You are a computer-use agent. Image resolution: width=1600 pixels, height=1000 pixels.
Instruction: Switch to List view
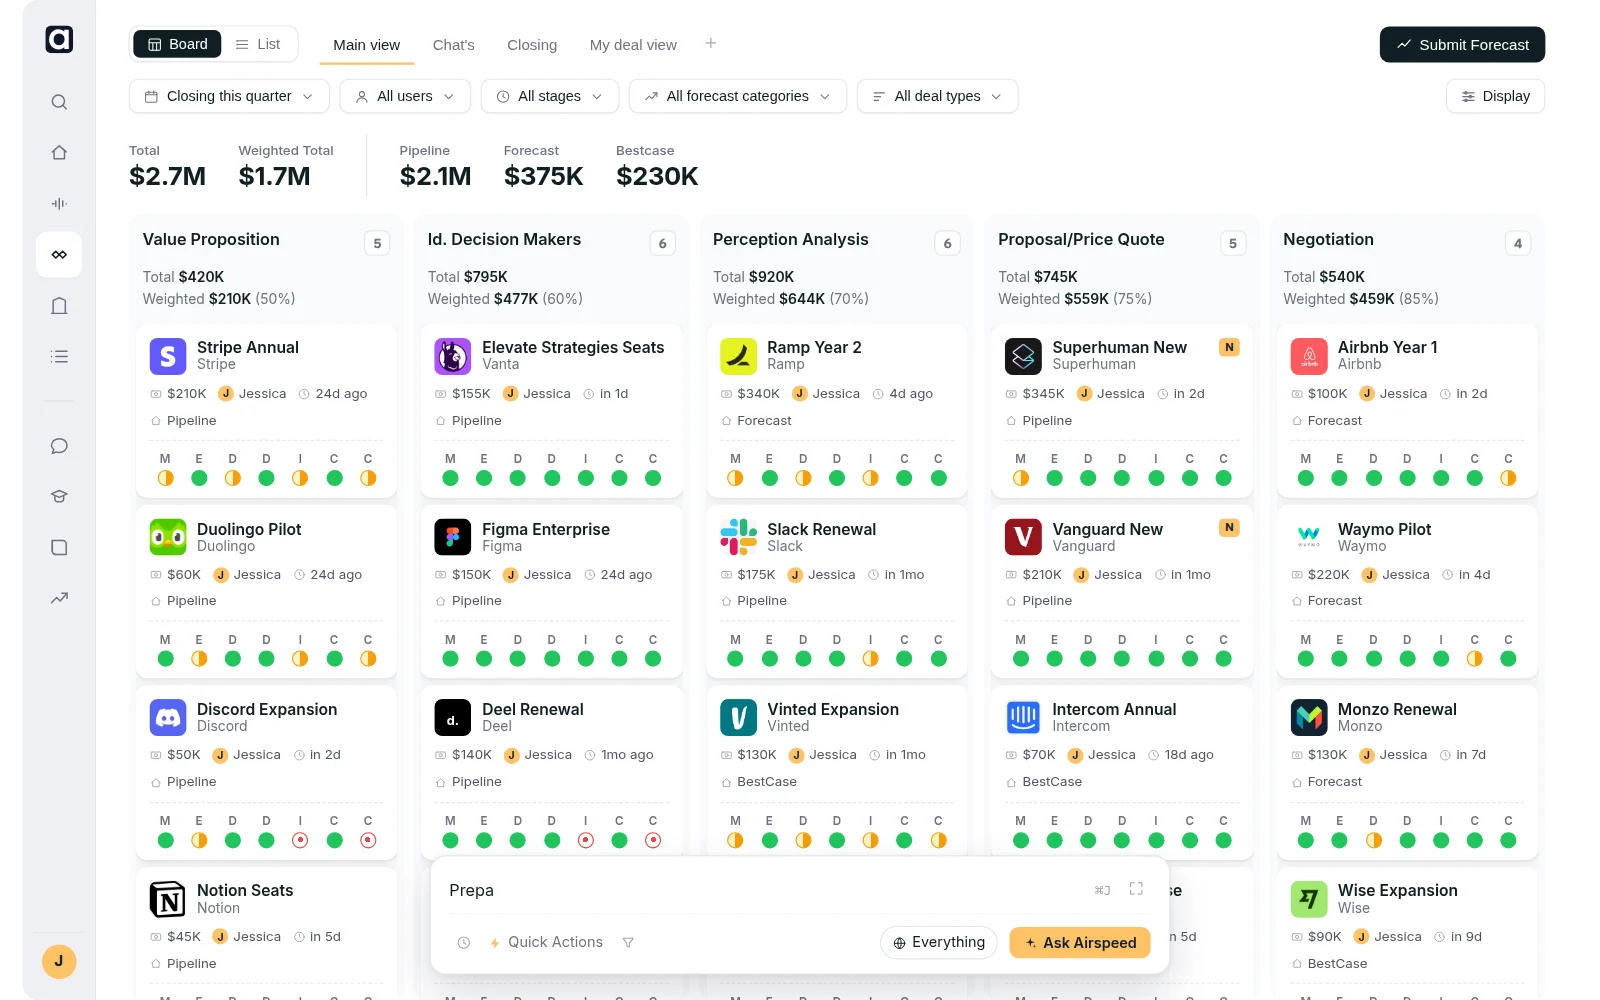point(258,44)
